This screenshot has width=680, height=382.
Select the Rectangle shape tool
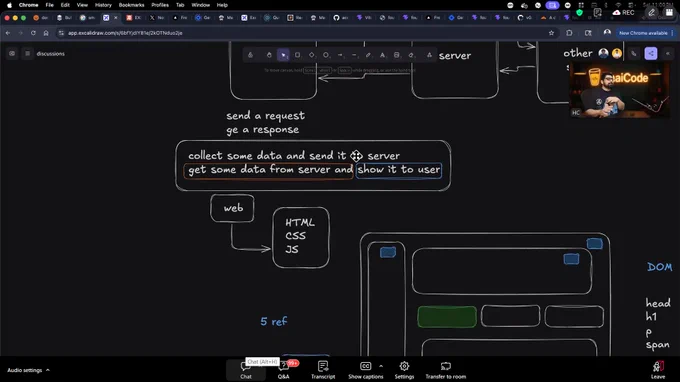click(298, 55)
